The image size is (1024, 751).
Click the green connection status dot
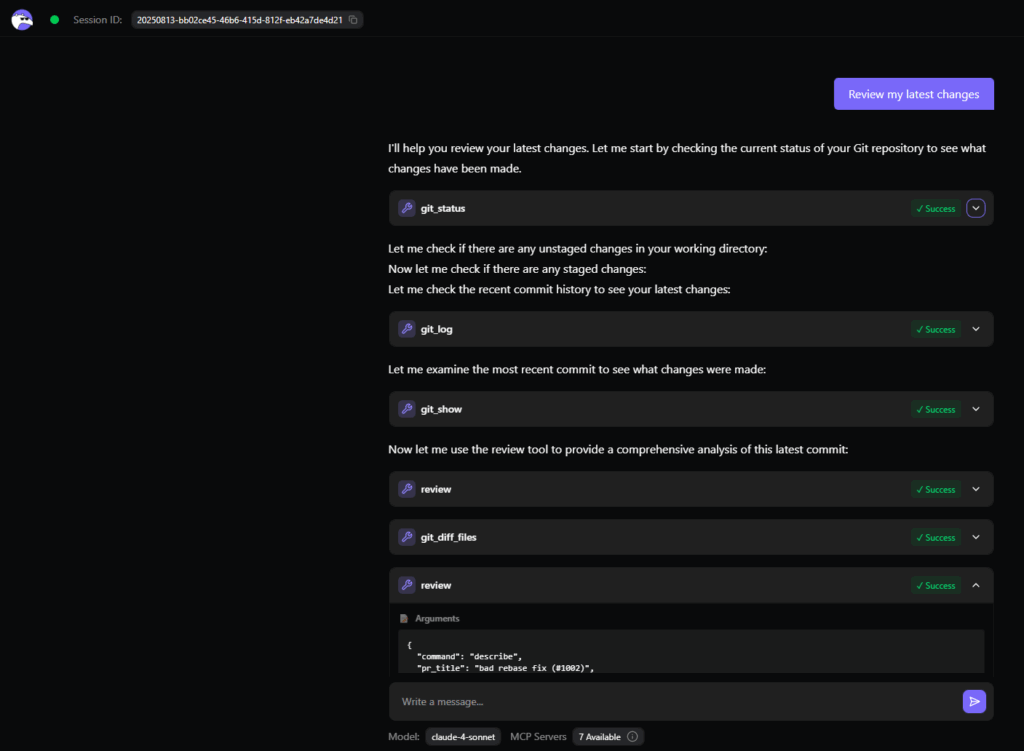pos(55,19)
